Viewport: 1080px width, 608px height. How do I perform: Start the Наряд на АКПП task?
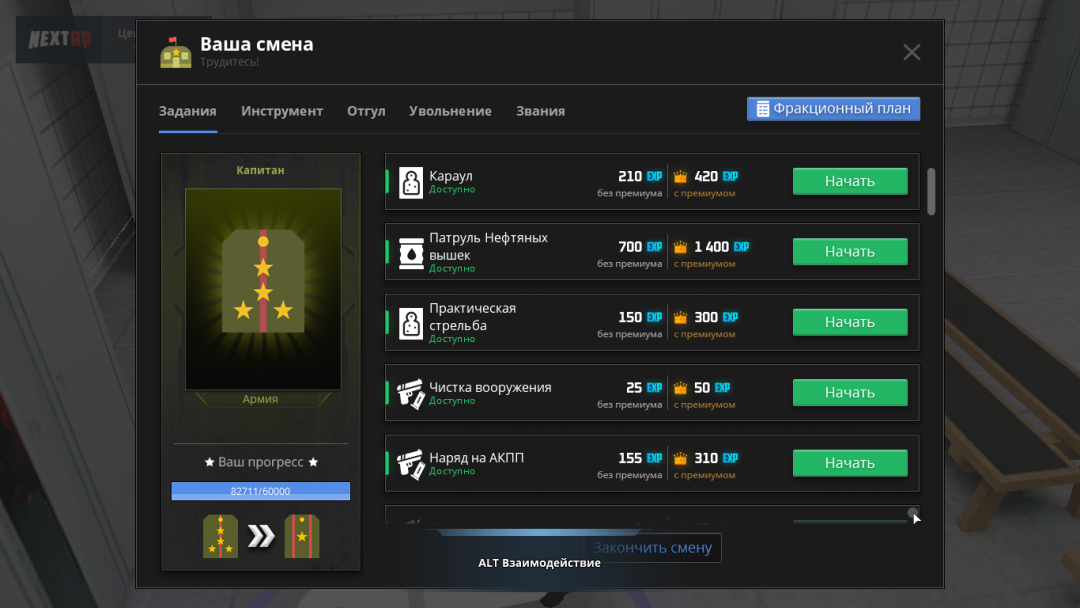point(850,463)
